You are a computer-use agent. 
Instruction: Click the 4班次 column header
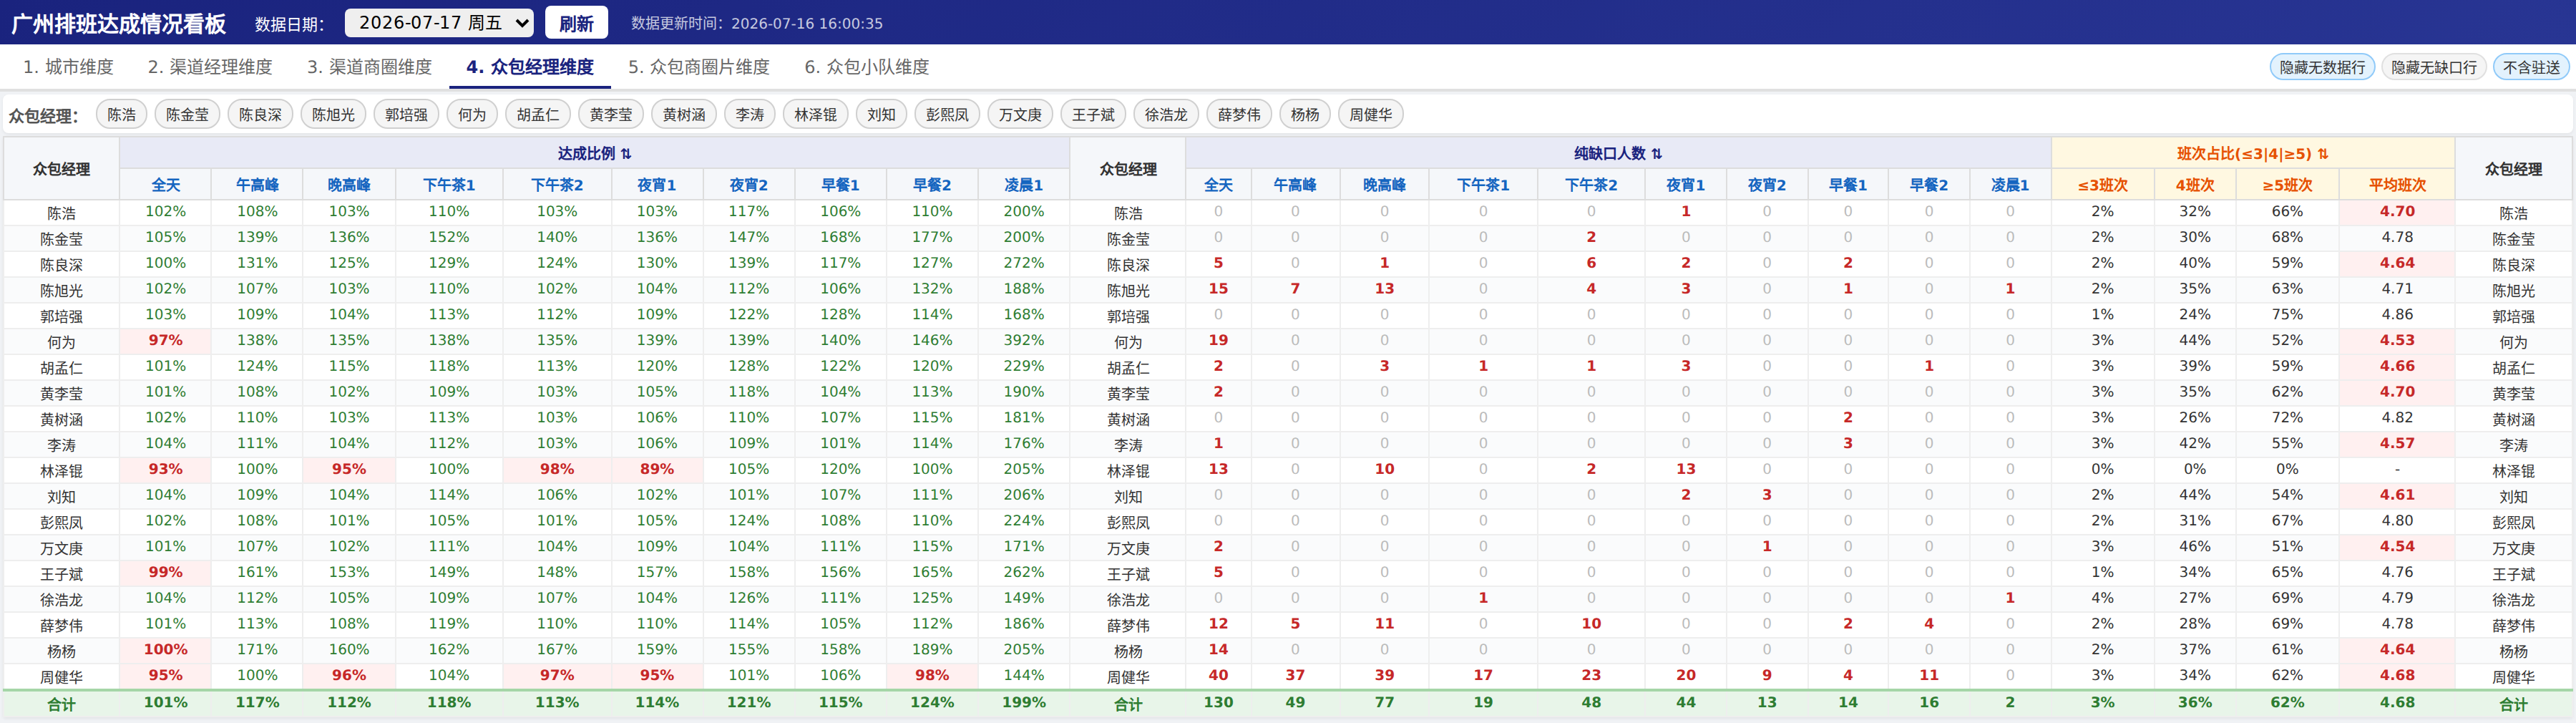click(2195, 185)
